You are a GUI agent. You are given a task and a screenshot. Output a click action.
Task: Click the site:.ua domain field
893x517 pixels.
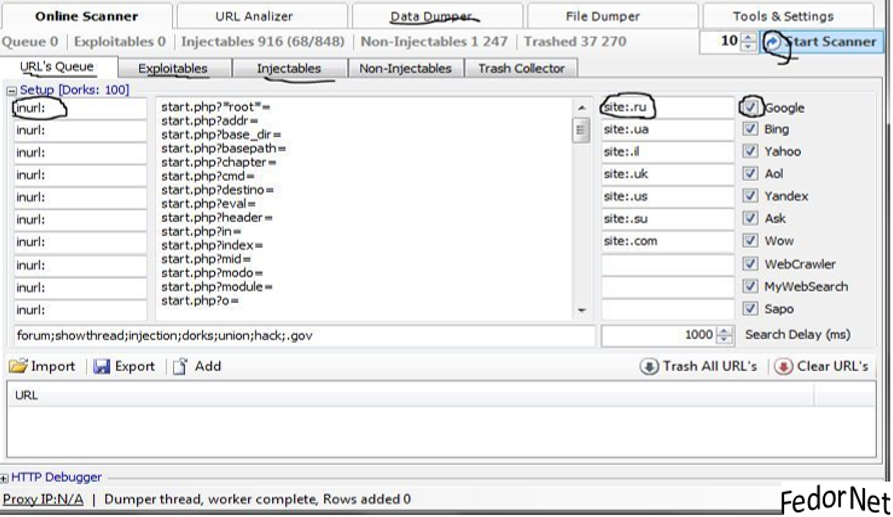(667, 129)
